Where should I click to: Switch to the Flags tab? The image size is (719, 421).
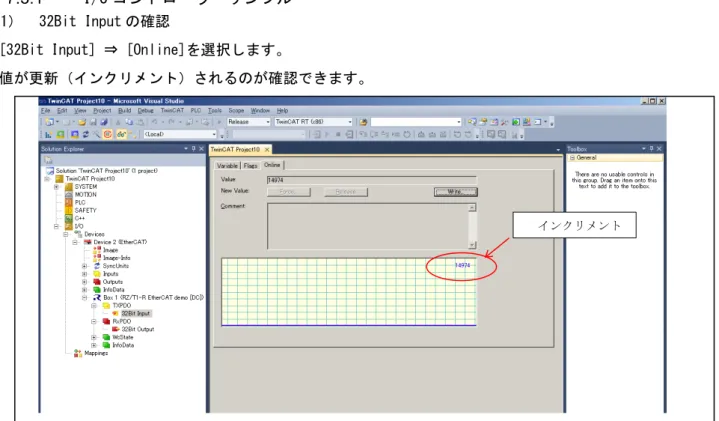pyautogui.click(x=250, y=166)
